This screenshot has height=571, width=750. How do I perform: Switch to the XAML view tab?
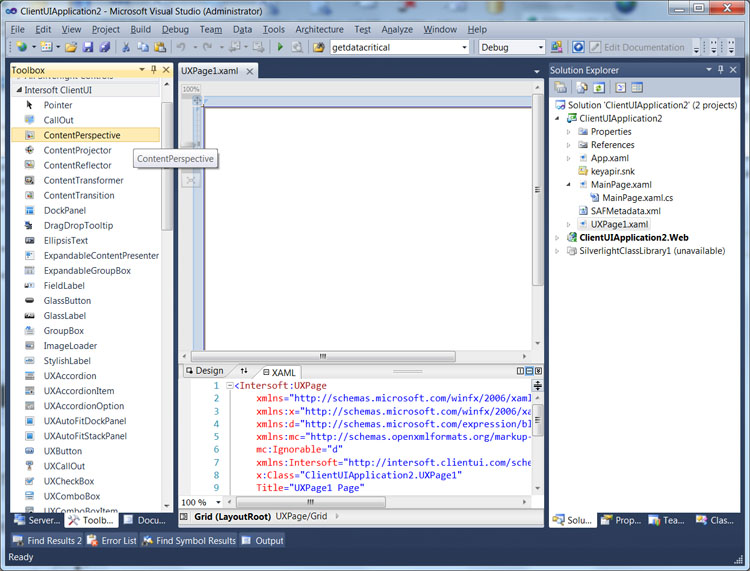pyautogui.click(x=279, y=373)
